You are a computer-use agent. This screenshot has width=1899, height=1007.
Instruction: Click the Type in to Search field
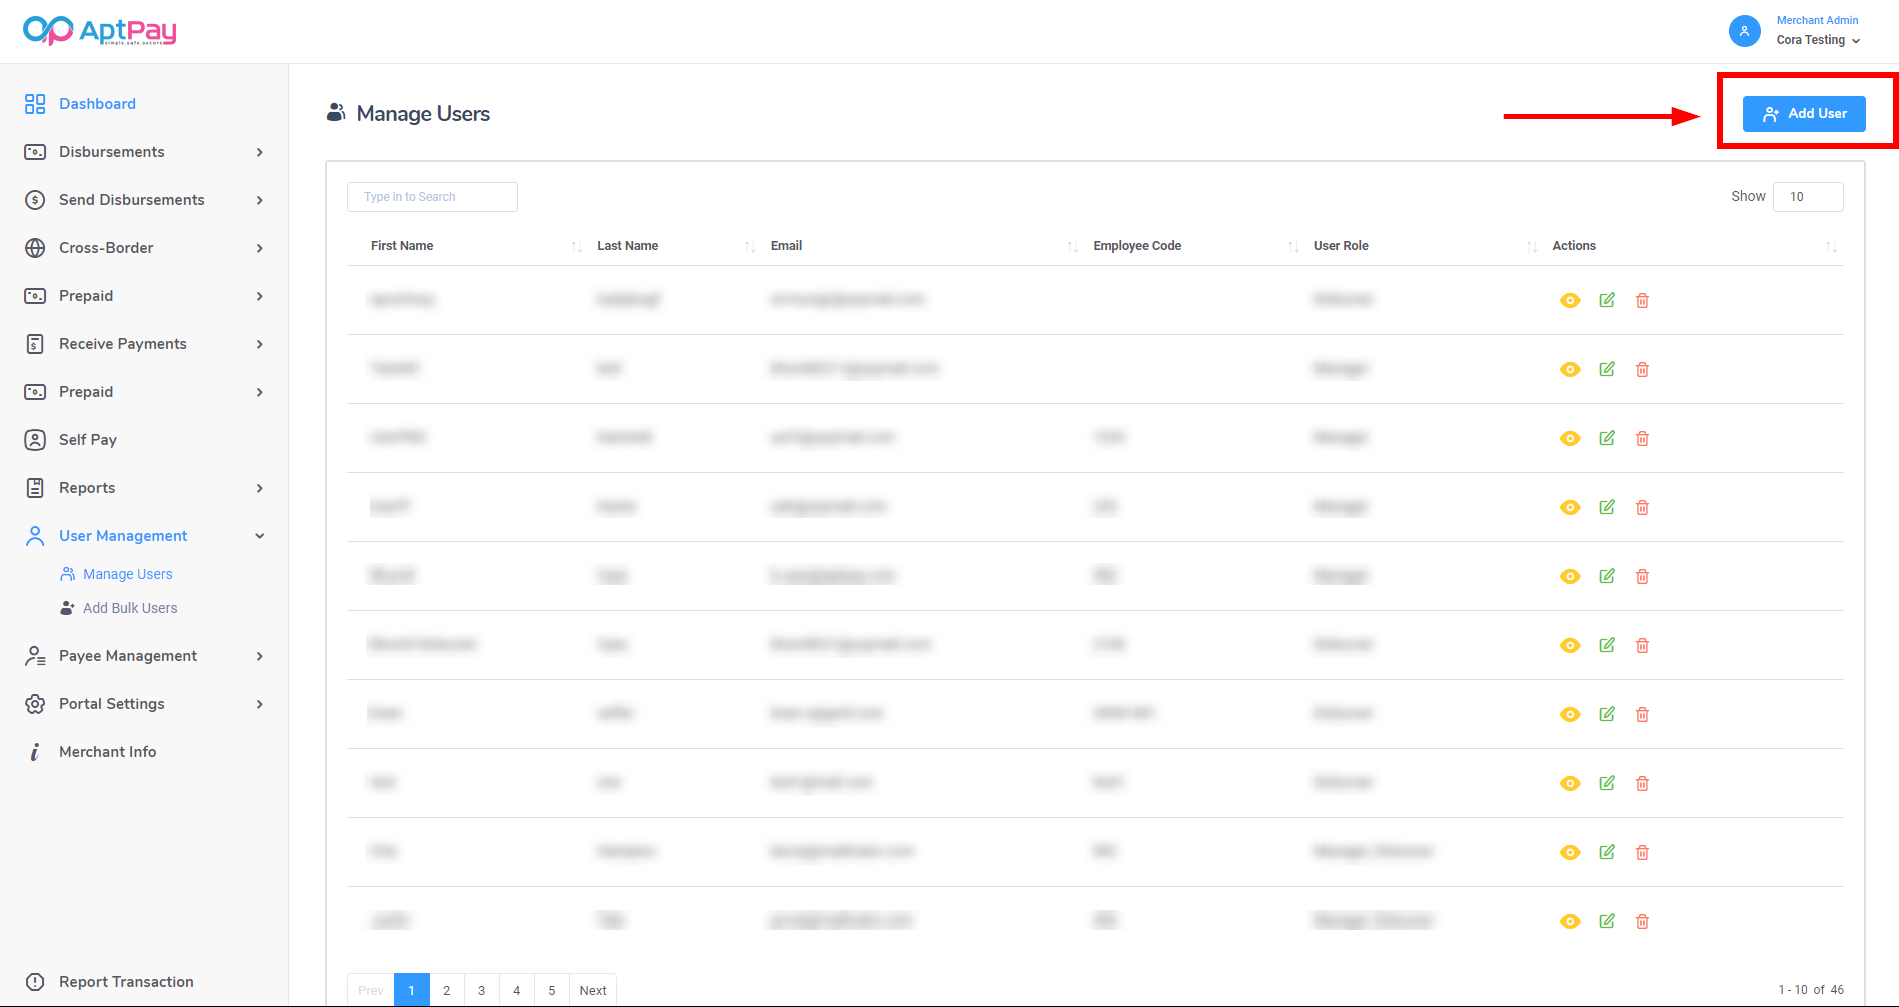click(x=432, y=197)
